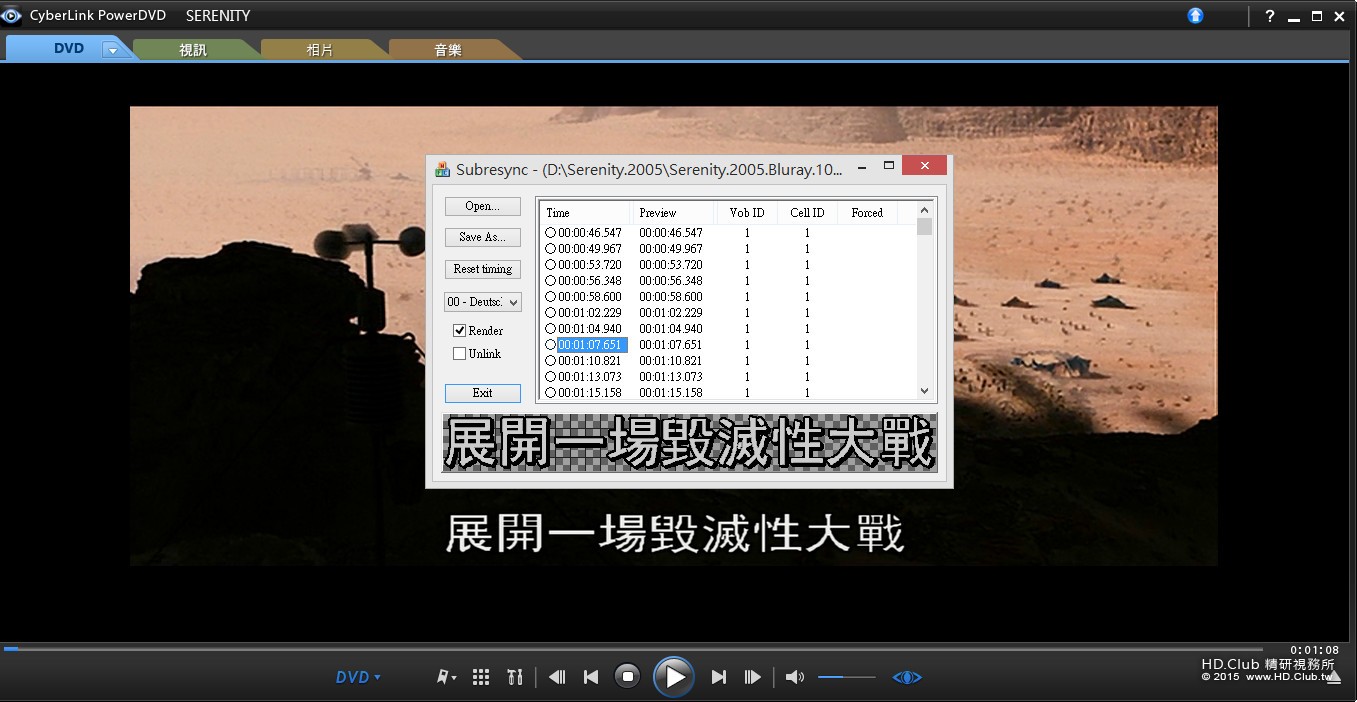Click the Reset timing button
The width and height of the screenshot is (1357, 702).
[x=483, y=269]
